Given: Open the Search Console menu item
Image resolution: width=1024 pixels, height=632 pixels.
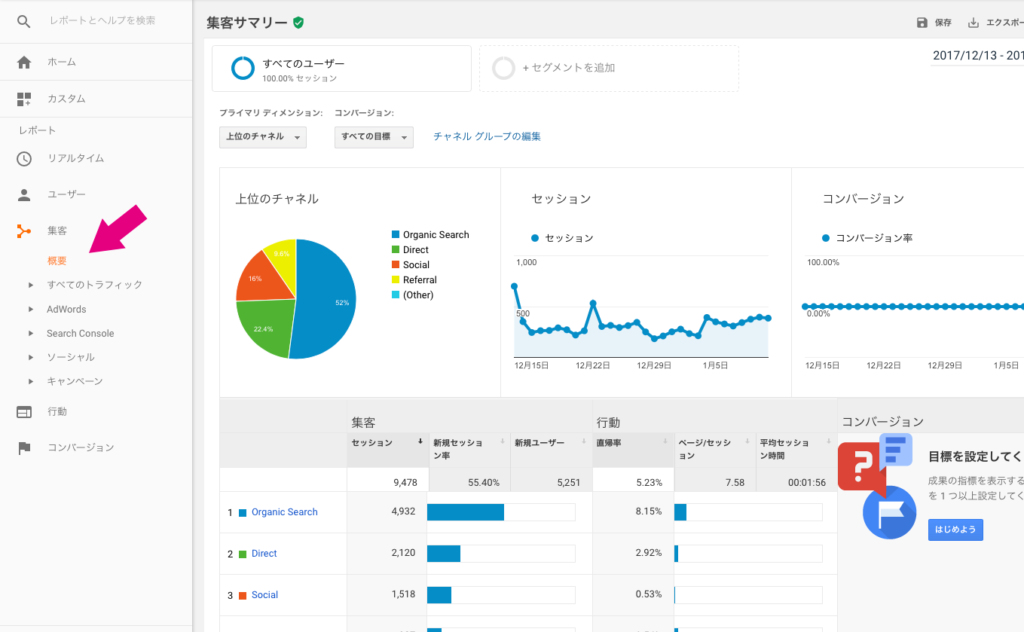Looking at the screenshot, I should [80, 333].
